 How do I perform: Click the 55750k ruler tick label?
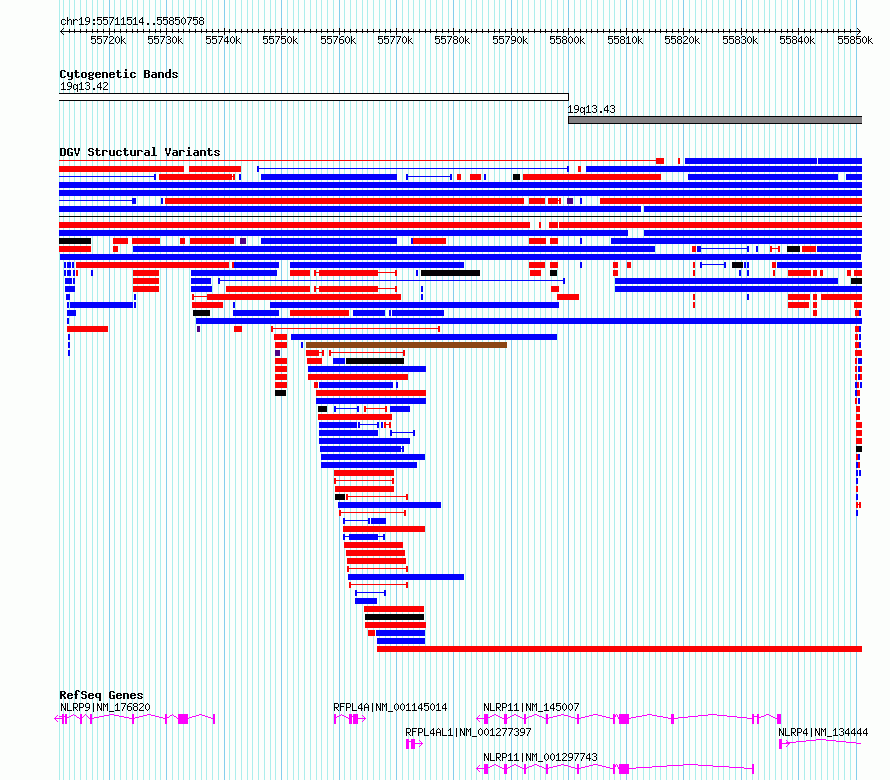pos(280,40)
